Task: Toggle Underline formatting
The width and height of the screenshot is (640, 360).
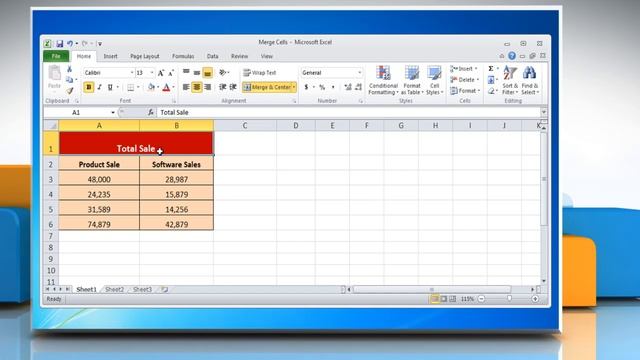Action: 110,87
